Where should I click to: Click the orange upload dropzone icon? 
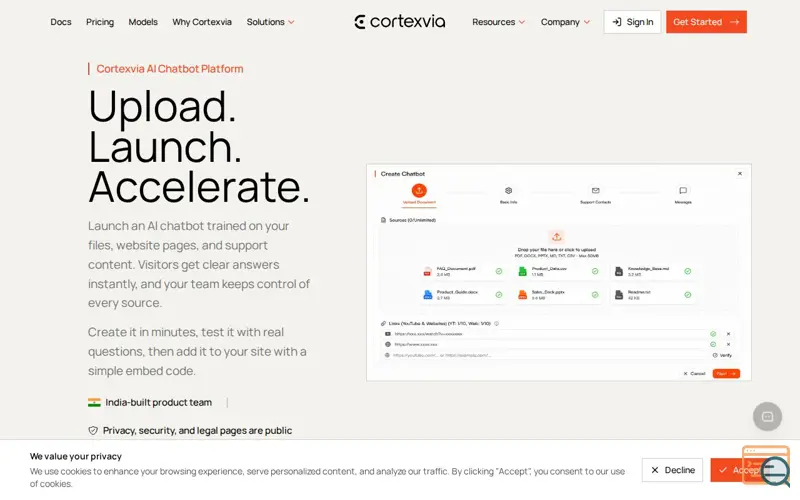click(557, 237)
